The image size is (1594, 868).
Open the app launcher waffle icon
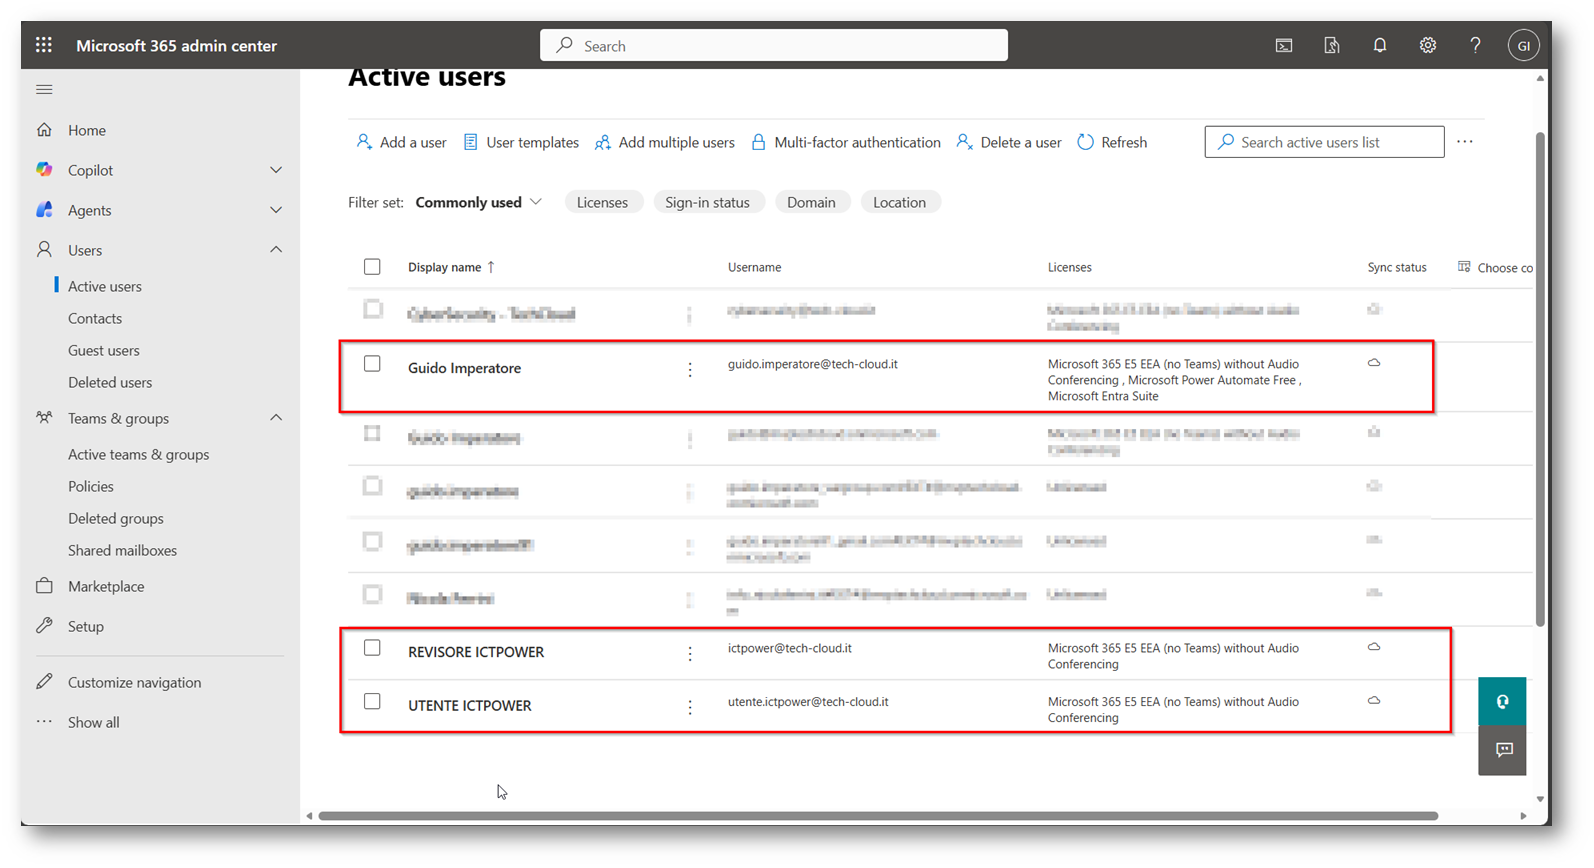pos(44,45)
